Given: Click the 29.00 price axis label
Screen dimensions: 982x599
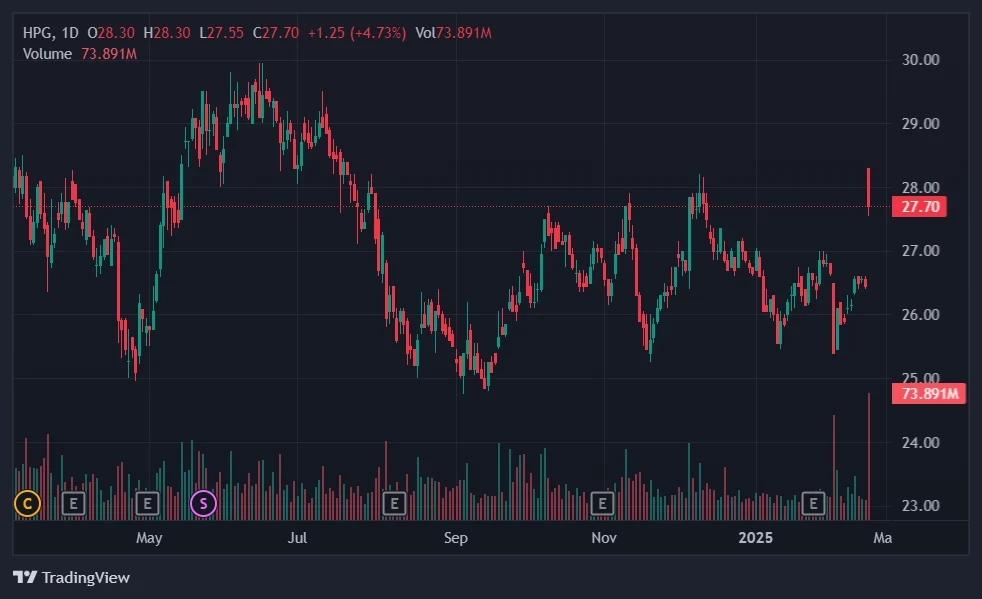Looking at the screenshot, I should pos(920,124).
